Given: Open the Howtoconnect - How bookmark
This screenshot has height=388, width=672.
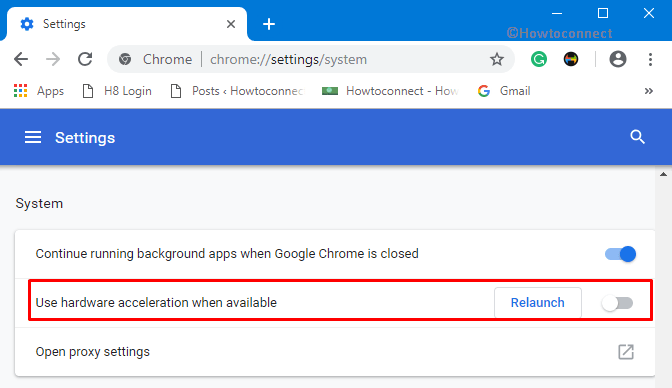Looking at the screenshot, I should click(x=390, y=91).
